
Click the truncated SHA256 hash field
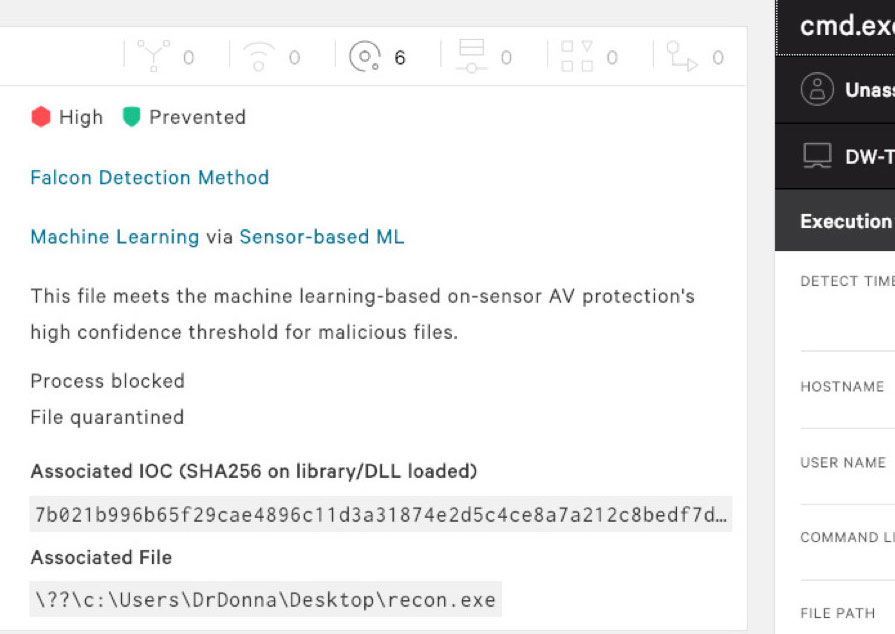(381, 514)
